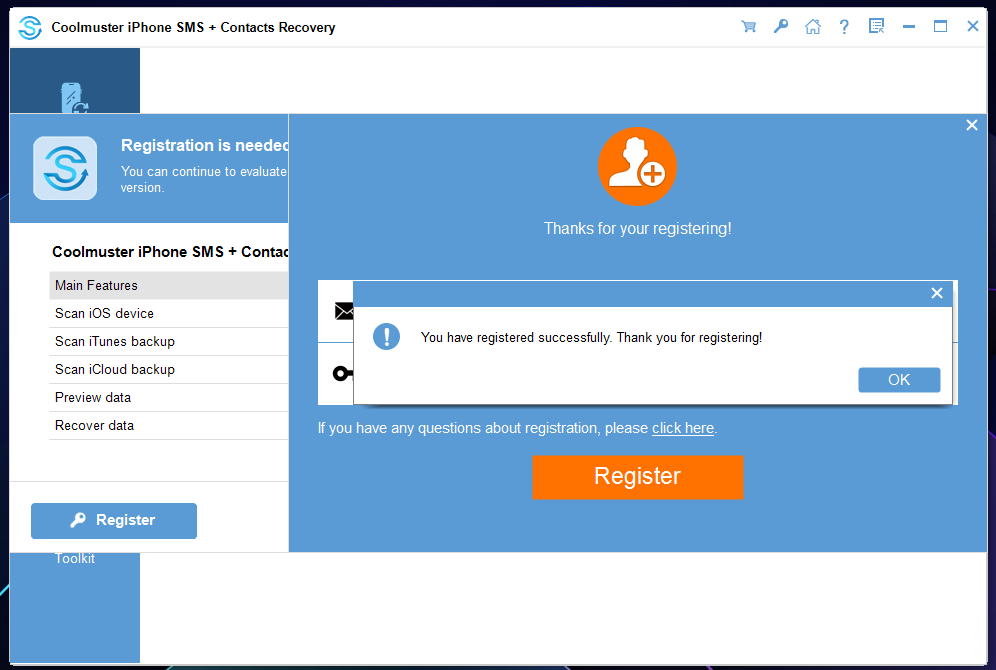Choose Scan iTunes backup item
The height and width of the screenshot is (670, 996).
click(x=168, y=341)
